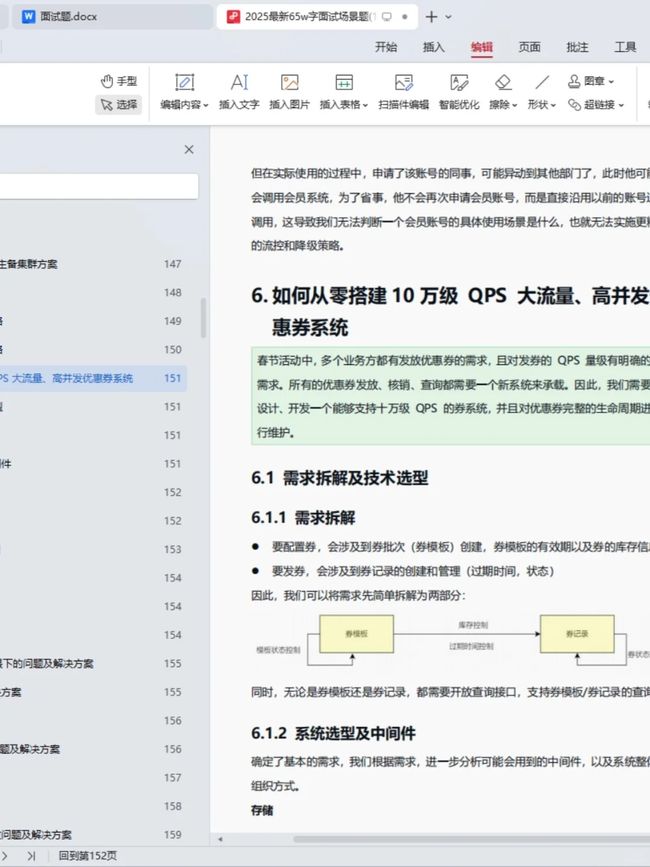
Task: Select outline row with page number 148
Action: pyautogui.click(x=93, y=293)
